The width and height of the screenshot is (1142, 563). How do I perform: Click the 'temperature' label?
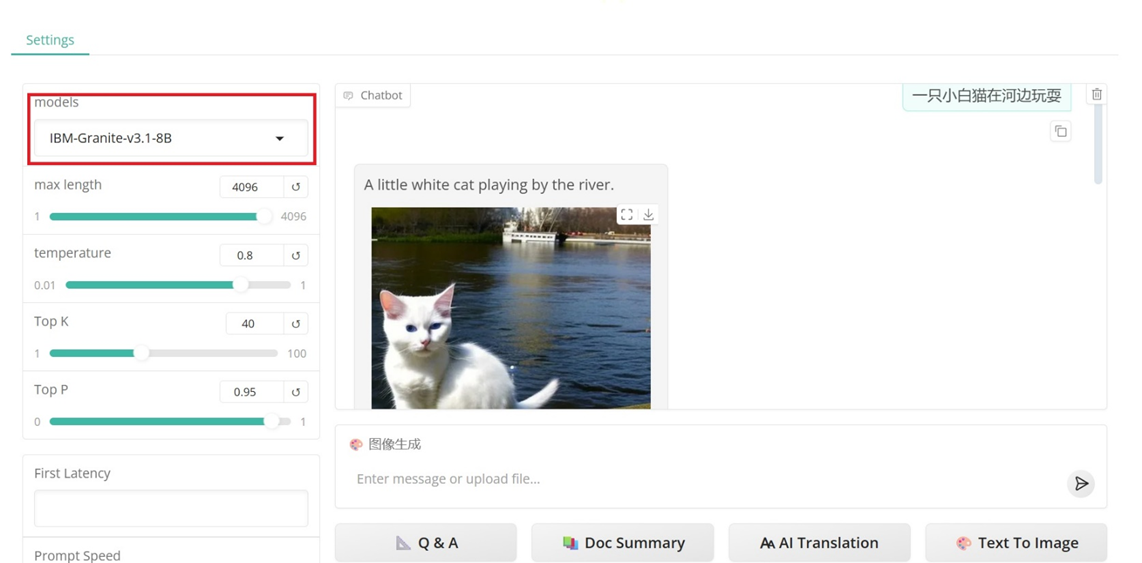(x=73, y=253)
